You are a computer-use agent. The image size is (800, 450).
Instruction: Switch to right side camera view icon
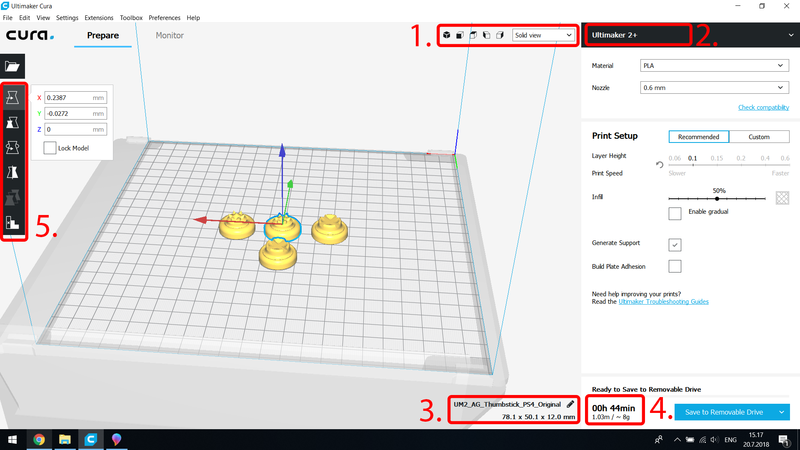click(x=499, y=35)
